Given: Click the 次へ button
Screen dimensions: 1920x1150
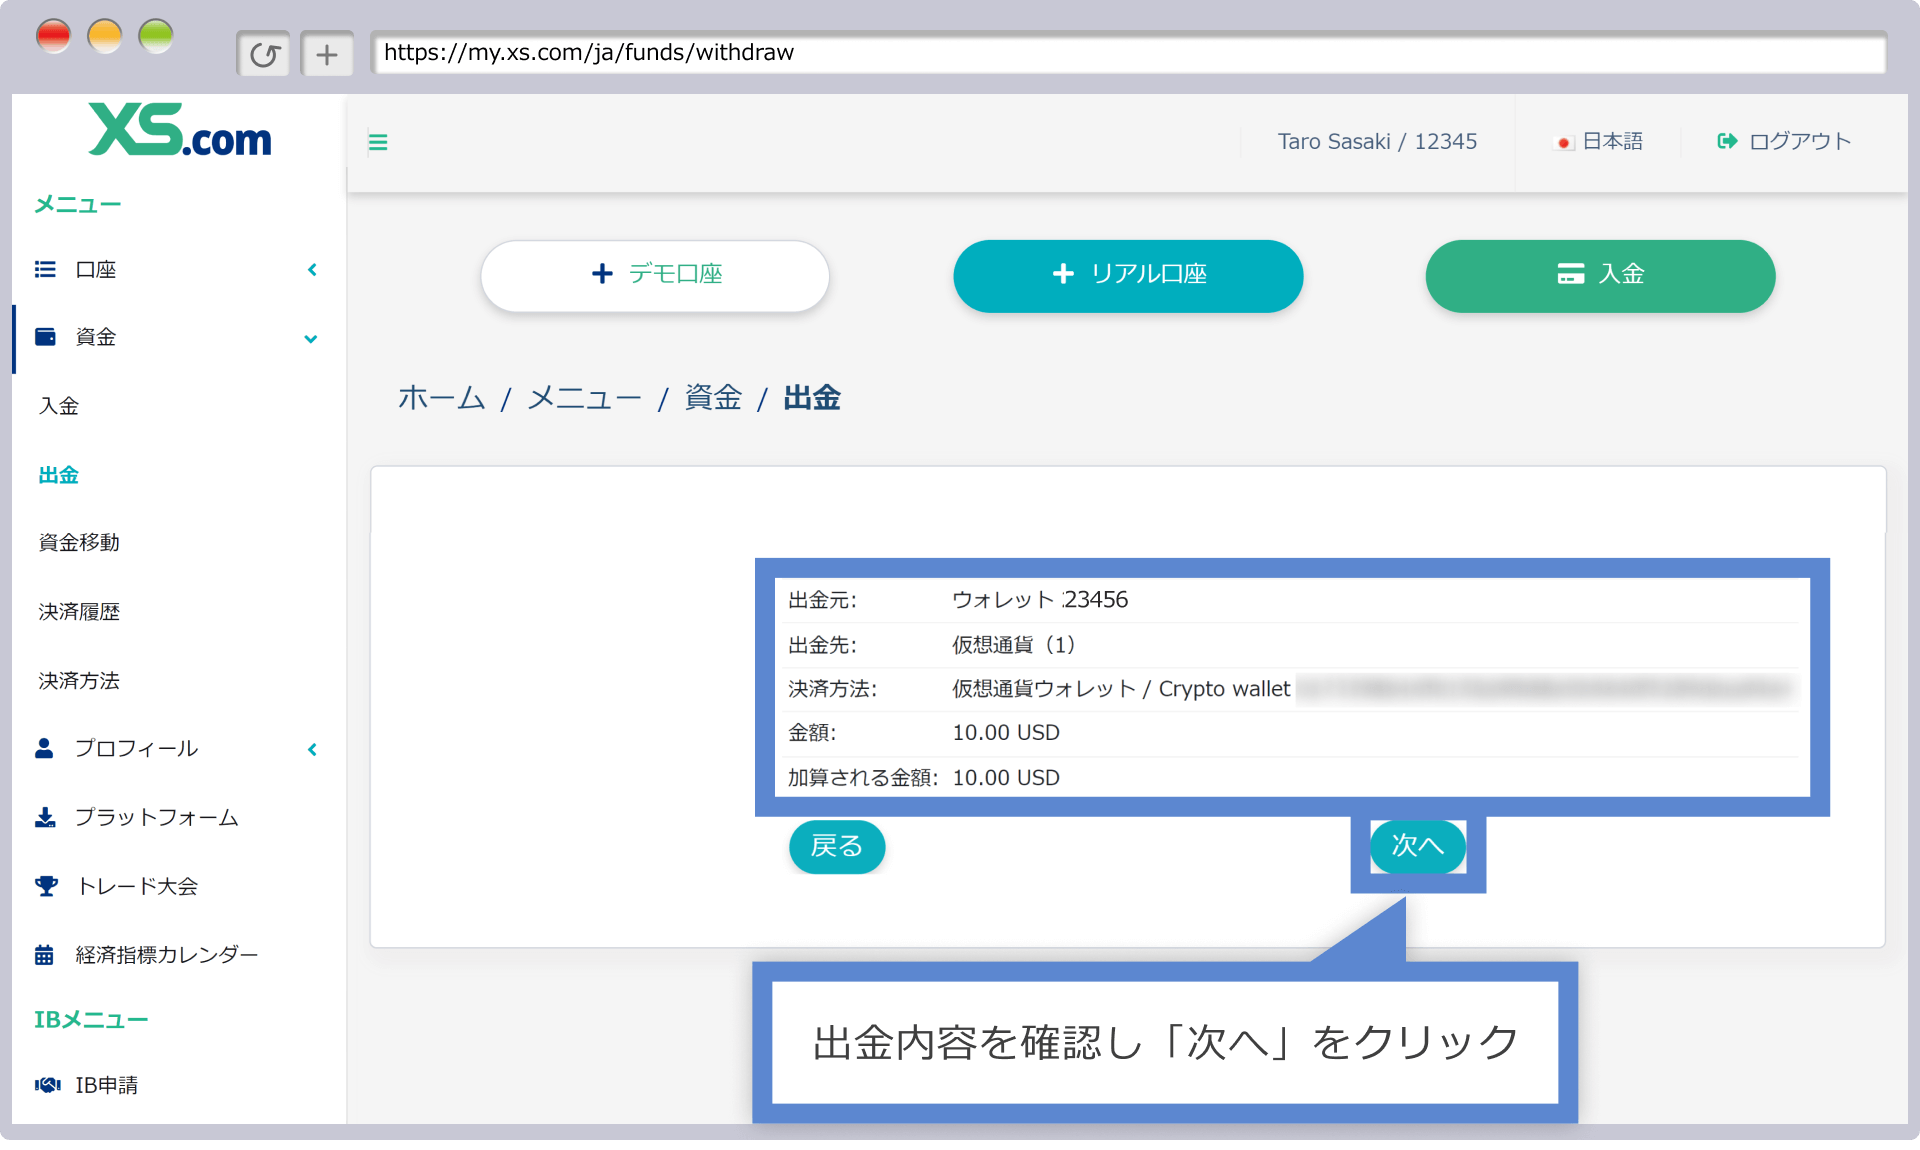Looking at the screenshot, I should point(1418,846).
